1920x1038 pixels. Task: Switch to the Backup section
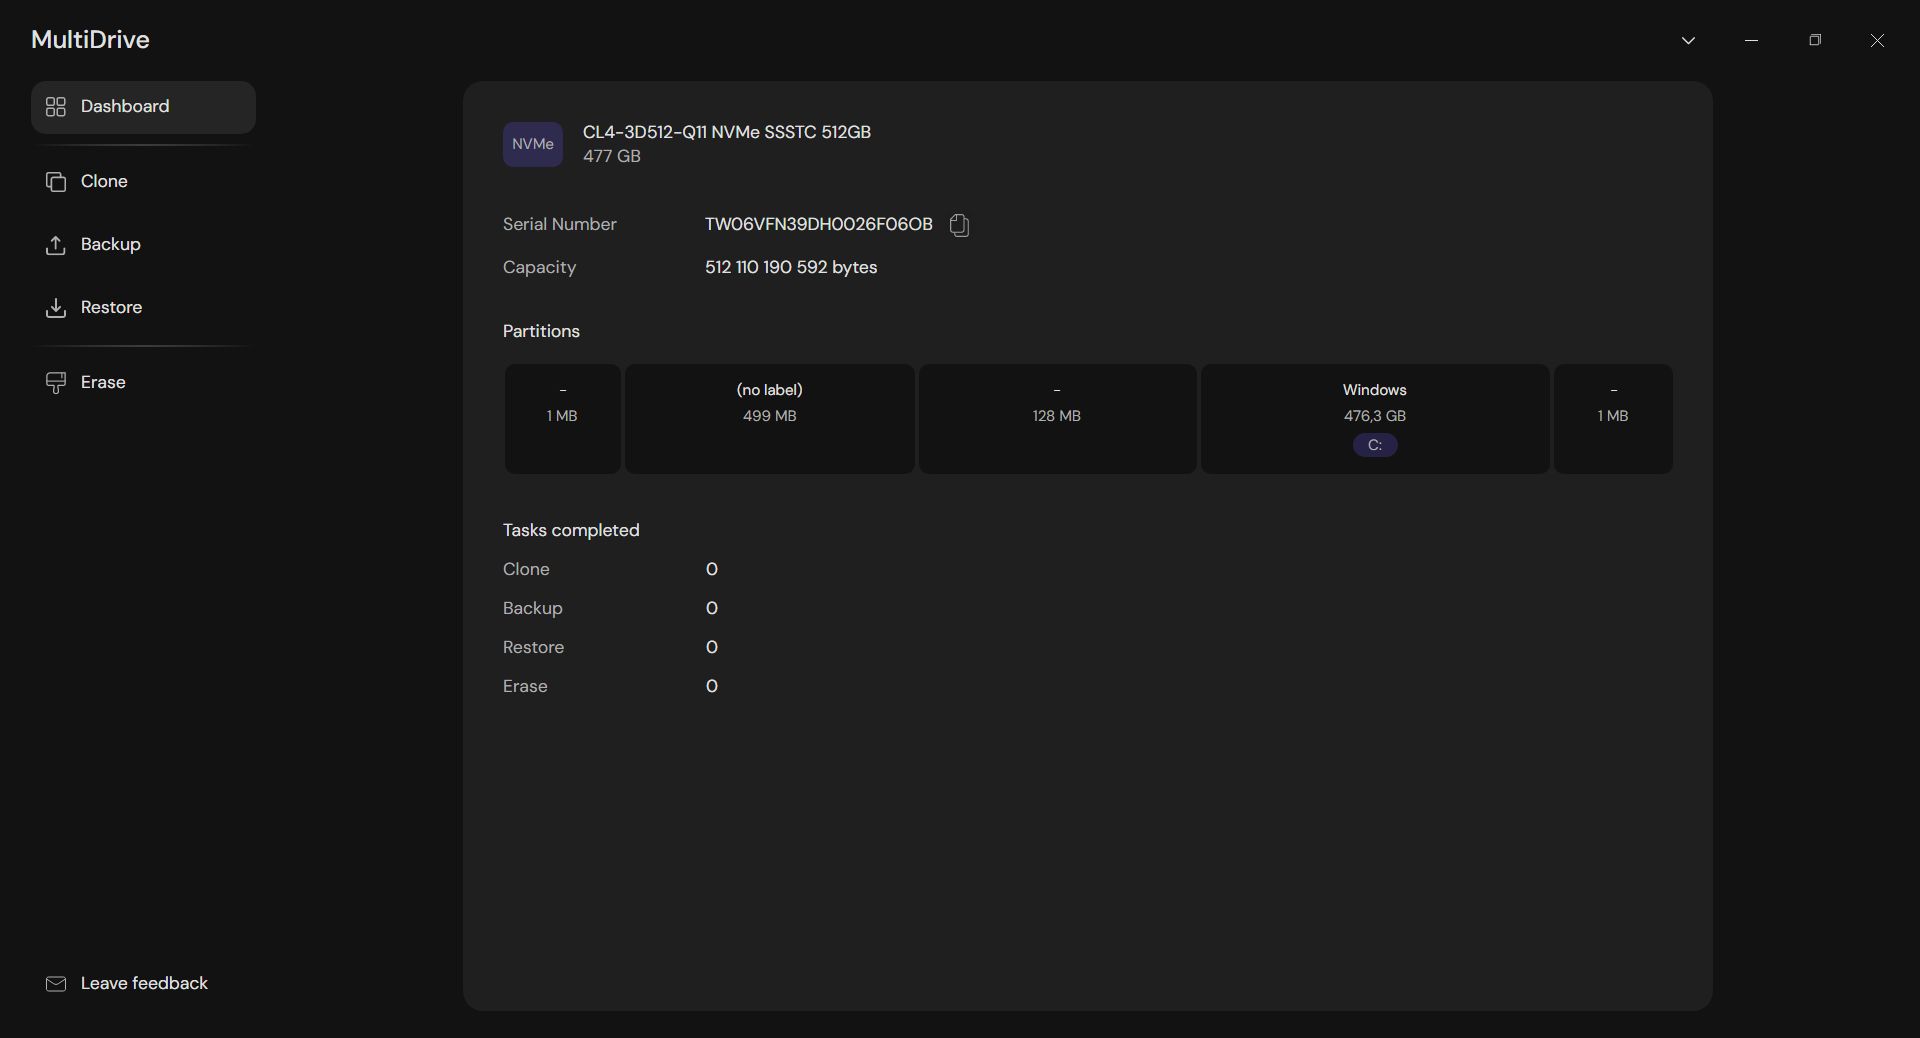coord(110,245)
